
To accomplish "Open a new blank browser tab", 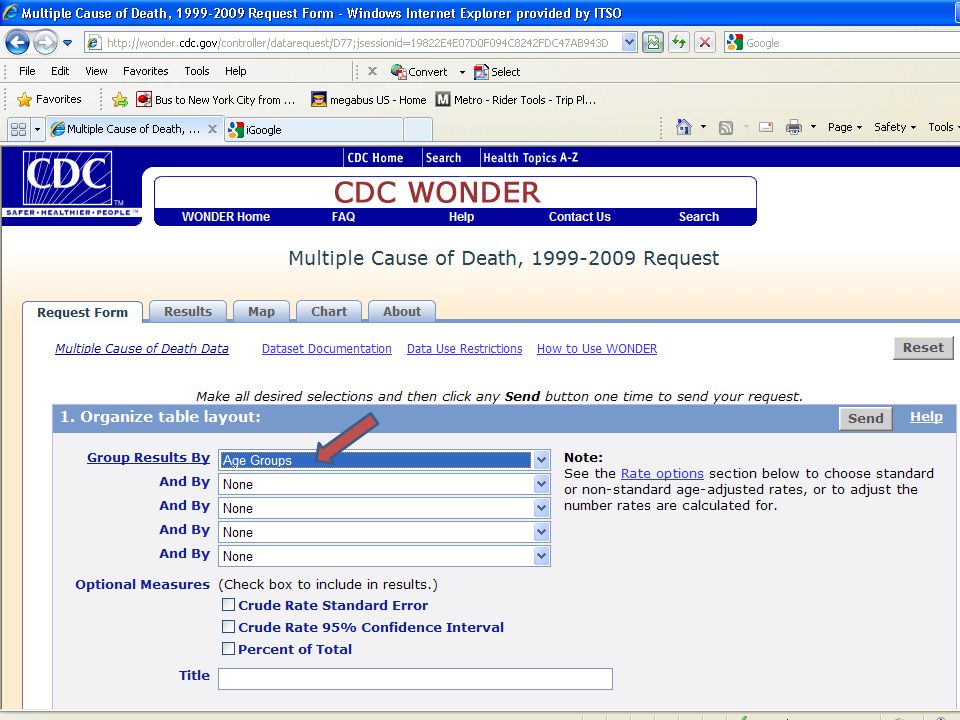I will [418, 129].
